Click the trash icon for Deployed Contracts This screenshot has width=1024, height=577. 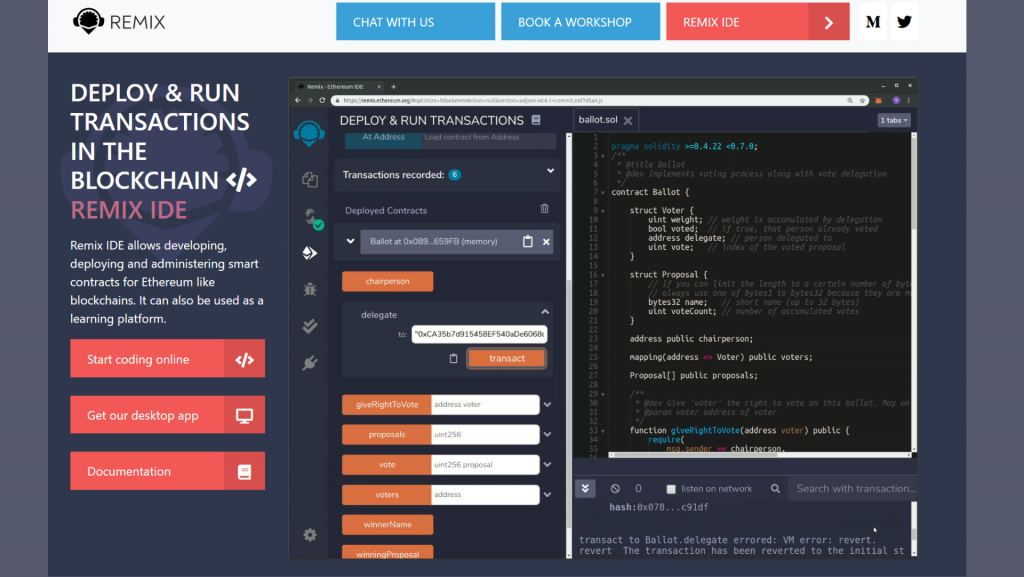(545, 209)
